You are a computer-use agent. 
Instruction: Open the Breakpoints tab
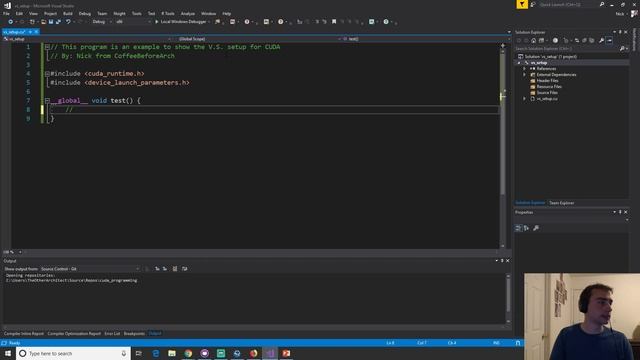[x=134, y=334]
